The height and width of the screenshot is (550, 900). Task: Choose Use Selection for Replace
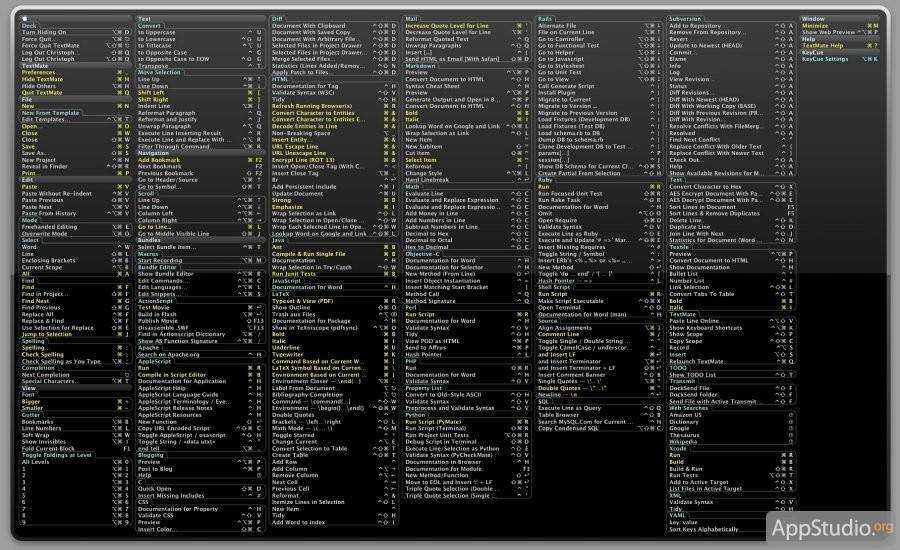[57, 328]
